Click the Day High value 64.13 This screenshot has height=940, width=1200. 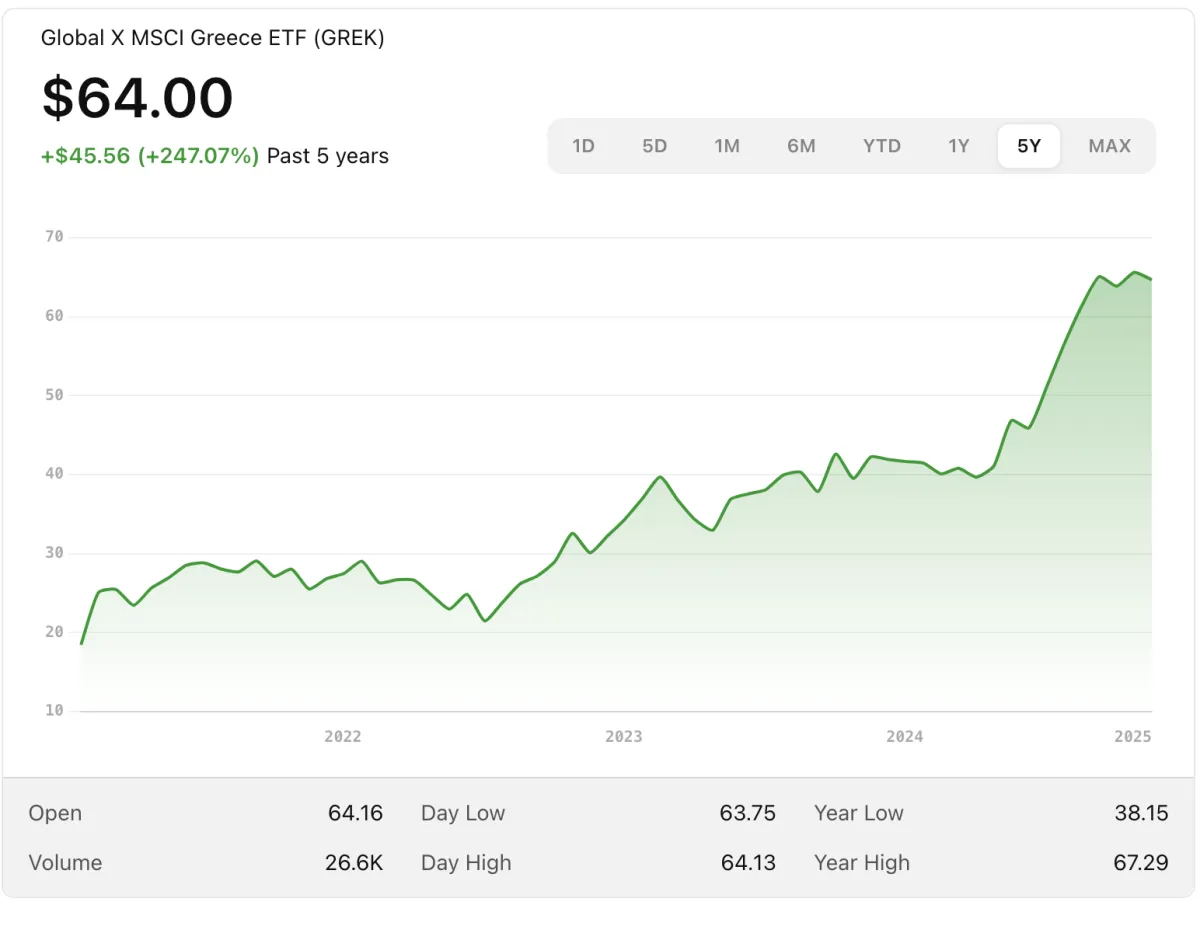(748, 863)
